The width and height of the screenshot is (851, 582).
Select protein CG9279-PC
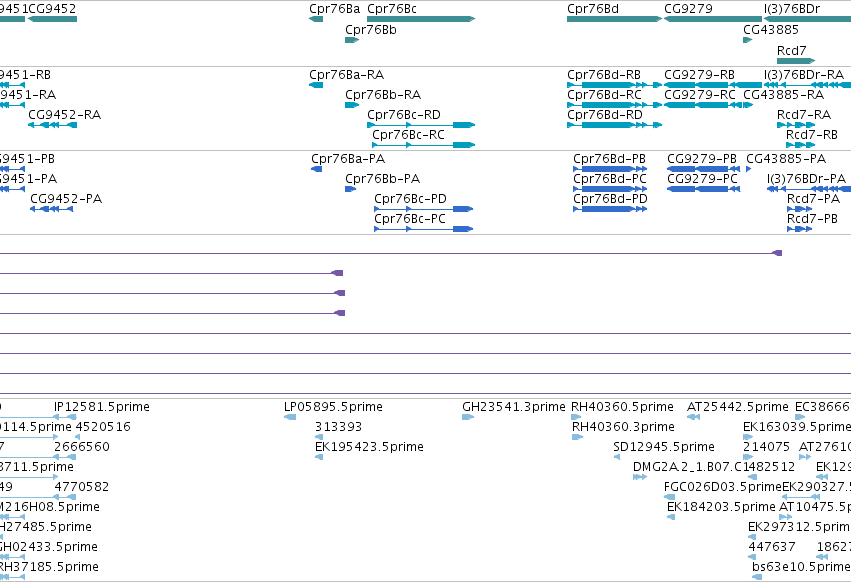coord(703,189)
